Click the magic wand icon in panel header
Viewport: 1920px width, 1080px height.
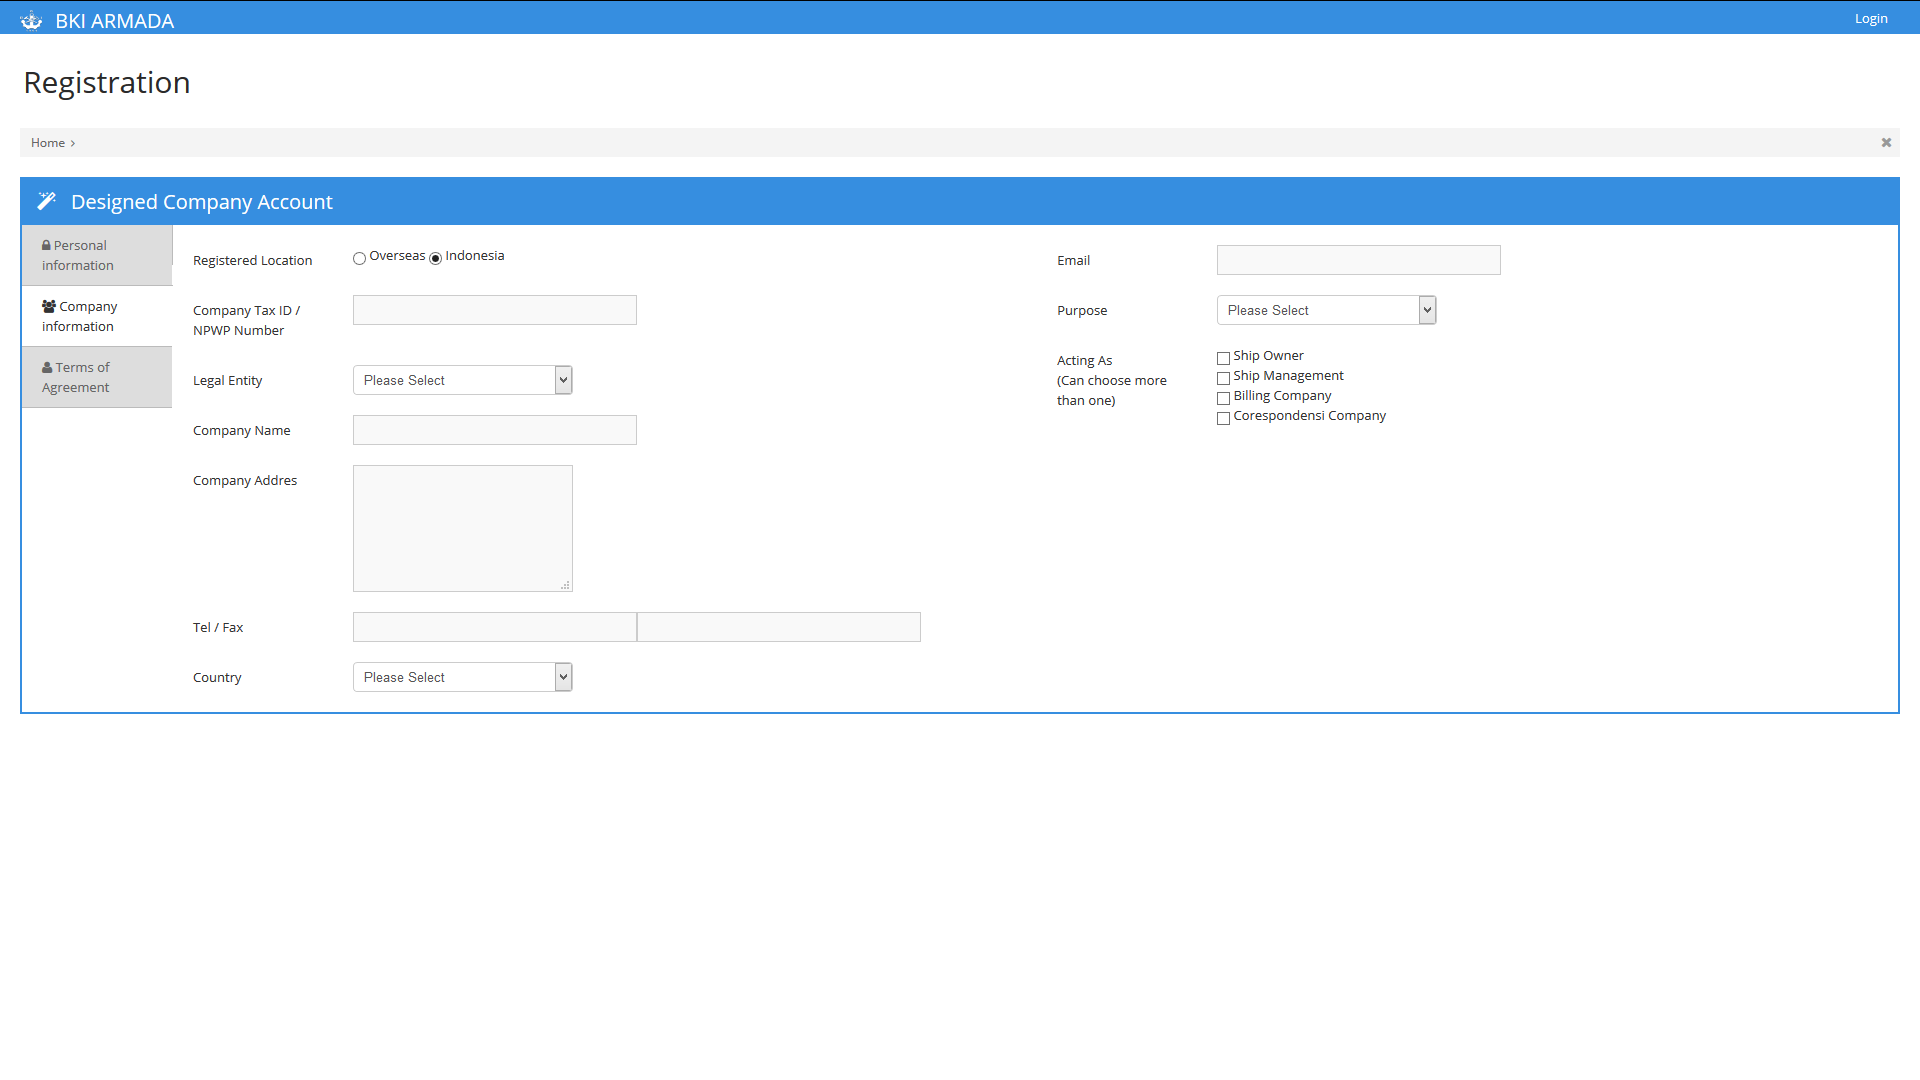(46, 201)
